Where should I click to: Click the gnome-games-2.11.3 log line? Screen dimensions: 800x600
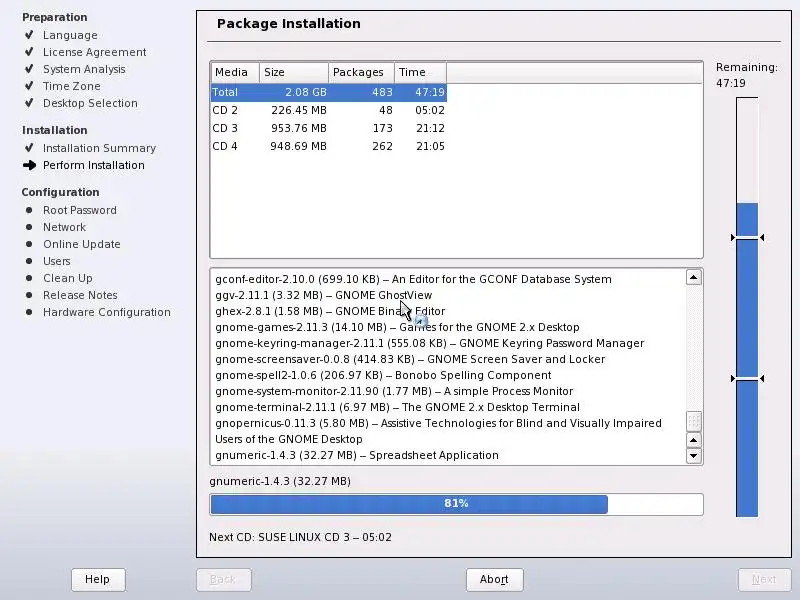(x=397, y=327)
